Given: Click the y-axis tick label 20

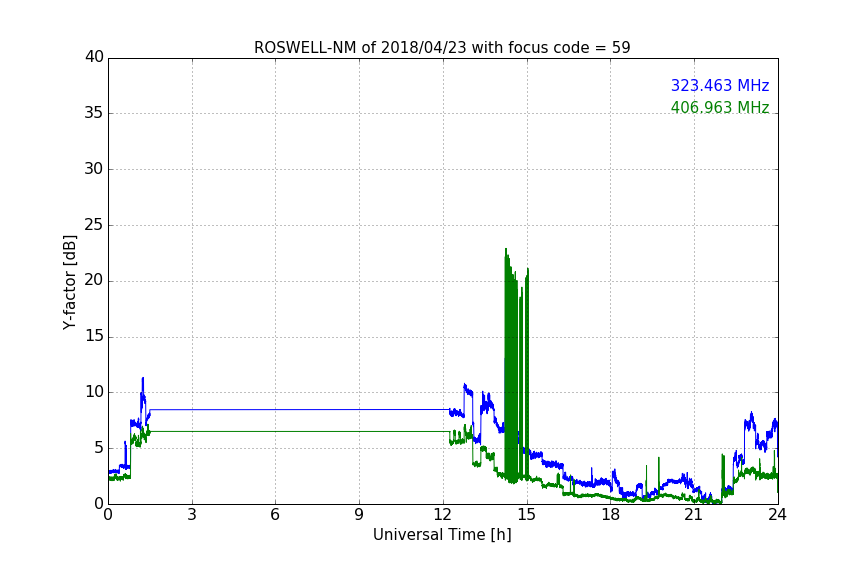Looking at the screenshot, I should click(x=94, y=280).
